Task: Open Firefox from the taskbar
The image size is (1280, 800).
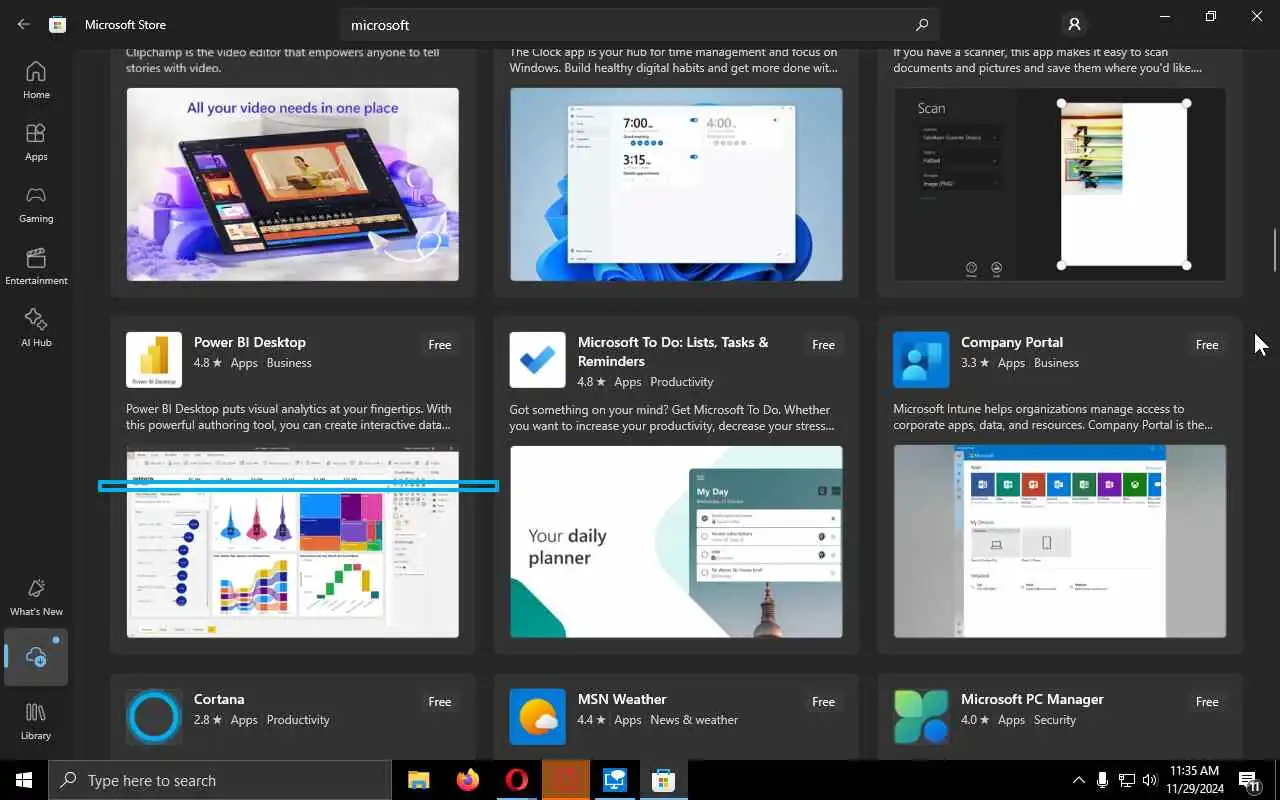Action: pos(467,780)
